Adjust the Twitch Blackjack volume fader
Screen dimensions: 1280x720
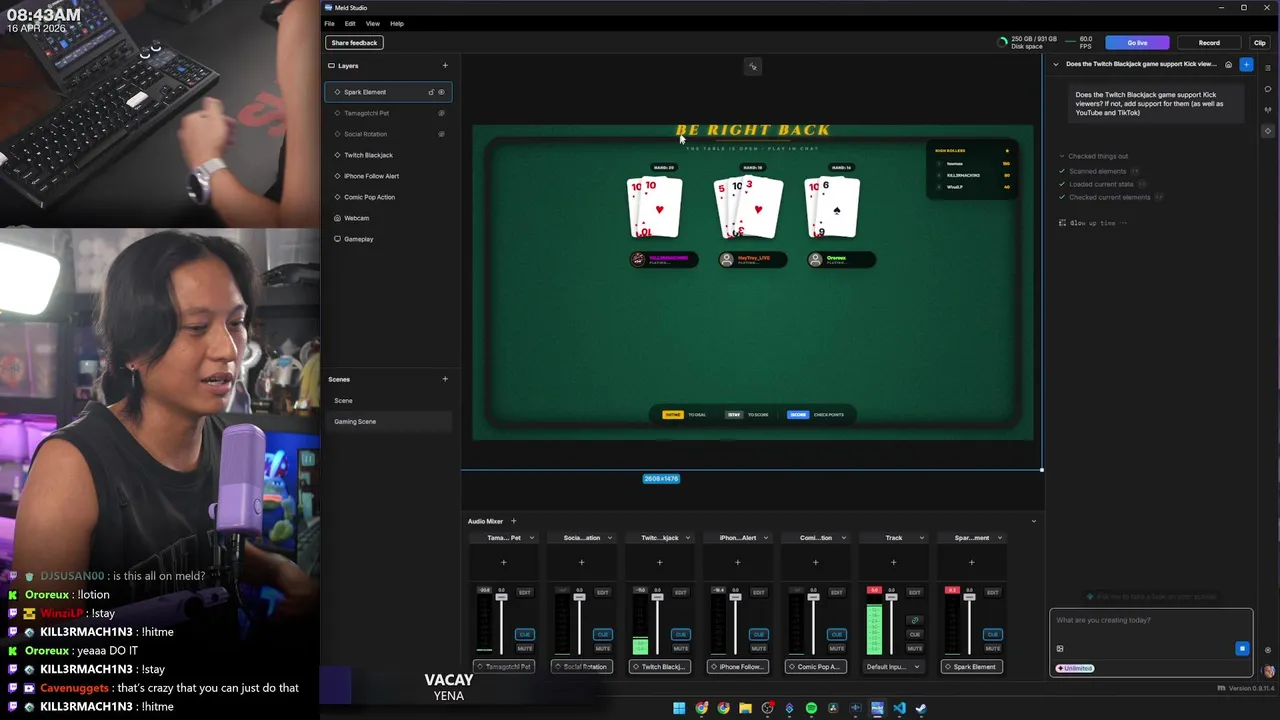(657, 597)
